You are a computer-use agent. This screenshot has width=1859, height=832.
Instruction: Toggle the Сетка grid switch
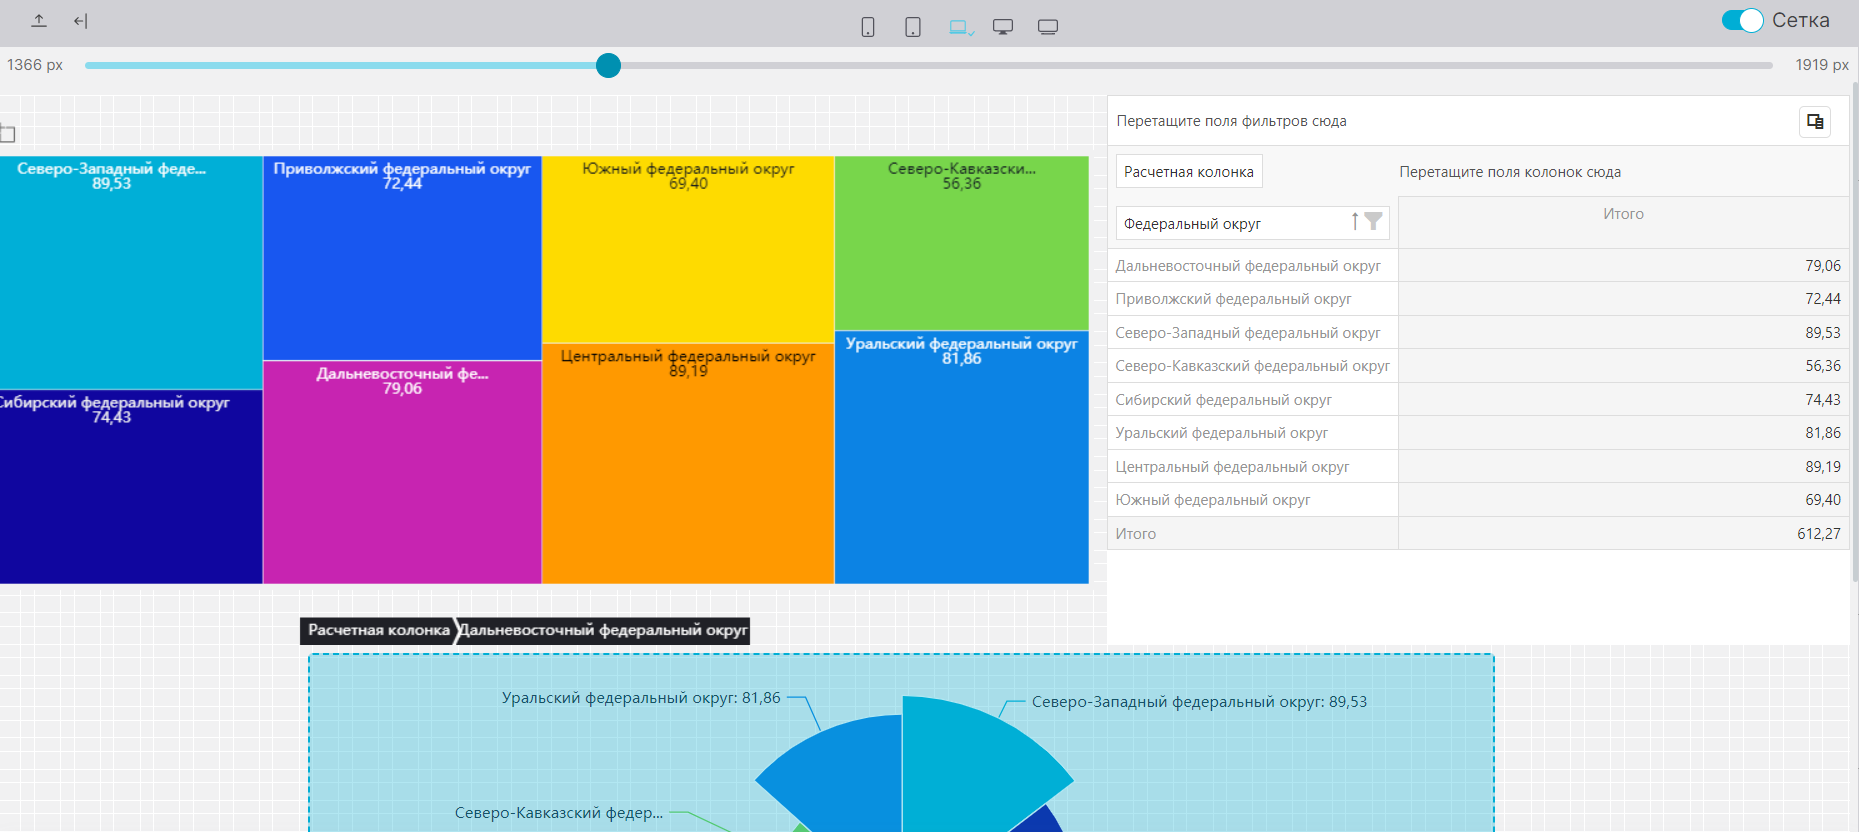point(1742,21)
